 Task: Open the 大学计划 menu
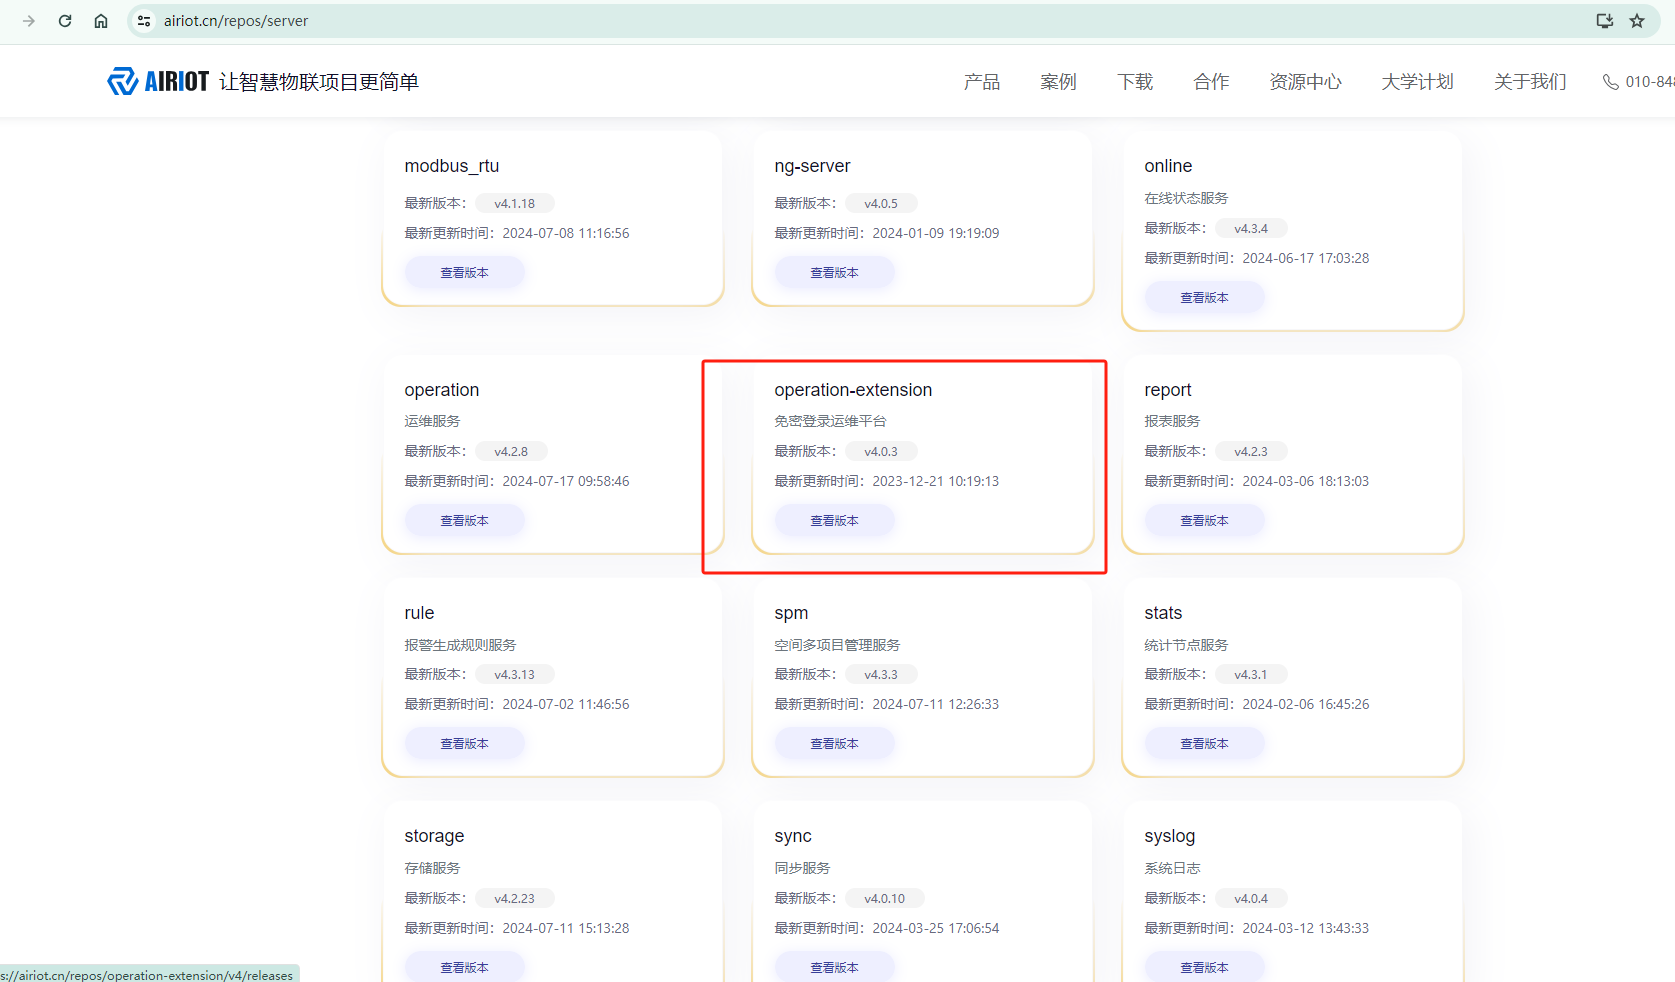coord(1417,82)
